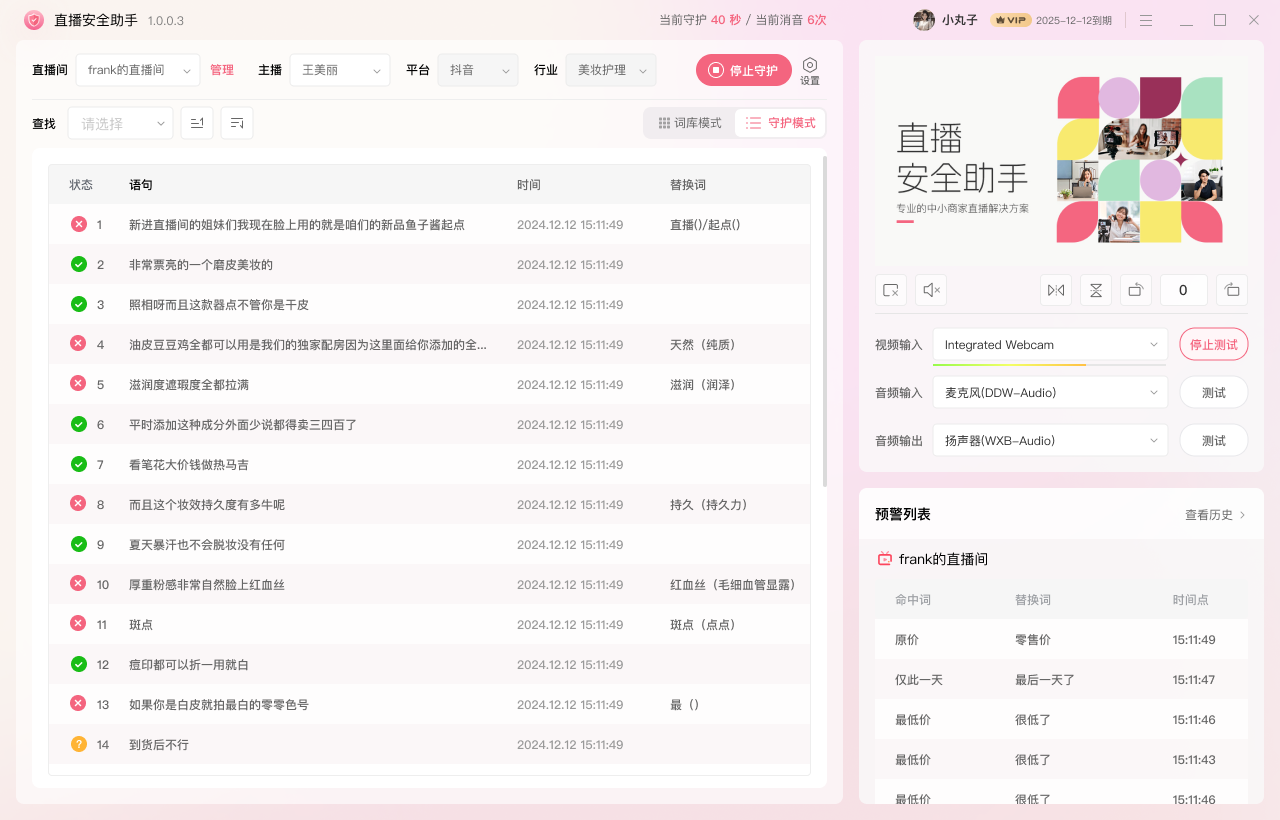Click the red error icon of row 8

click(x=79, y=504)
